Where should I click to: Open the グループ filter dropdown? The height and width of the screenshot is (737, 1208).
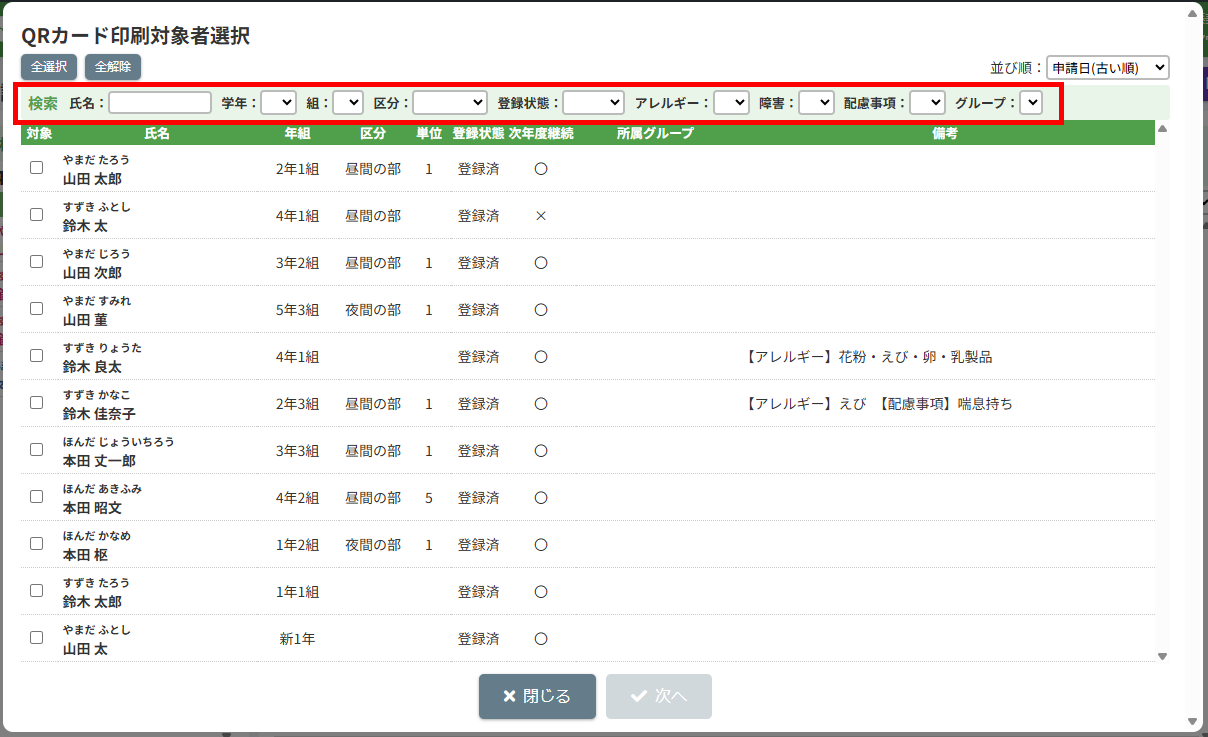tap(1031, 102)
